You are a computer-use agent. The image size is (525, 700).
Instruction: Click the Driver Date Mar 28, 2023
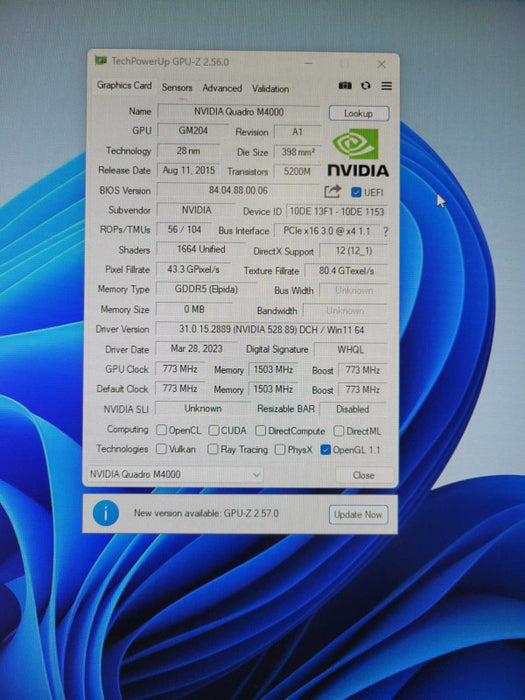(x=196, y=349)
